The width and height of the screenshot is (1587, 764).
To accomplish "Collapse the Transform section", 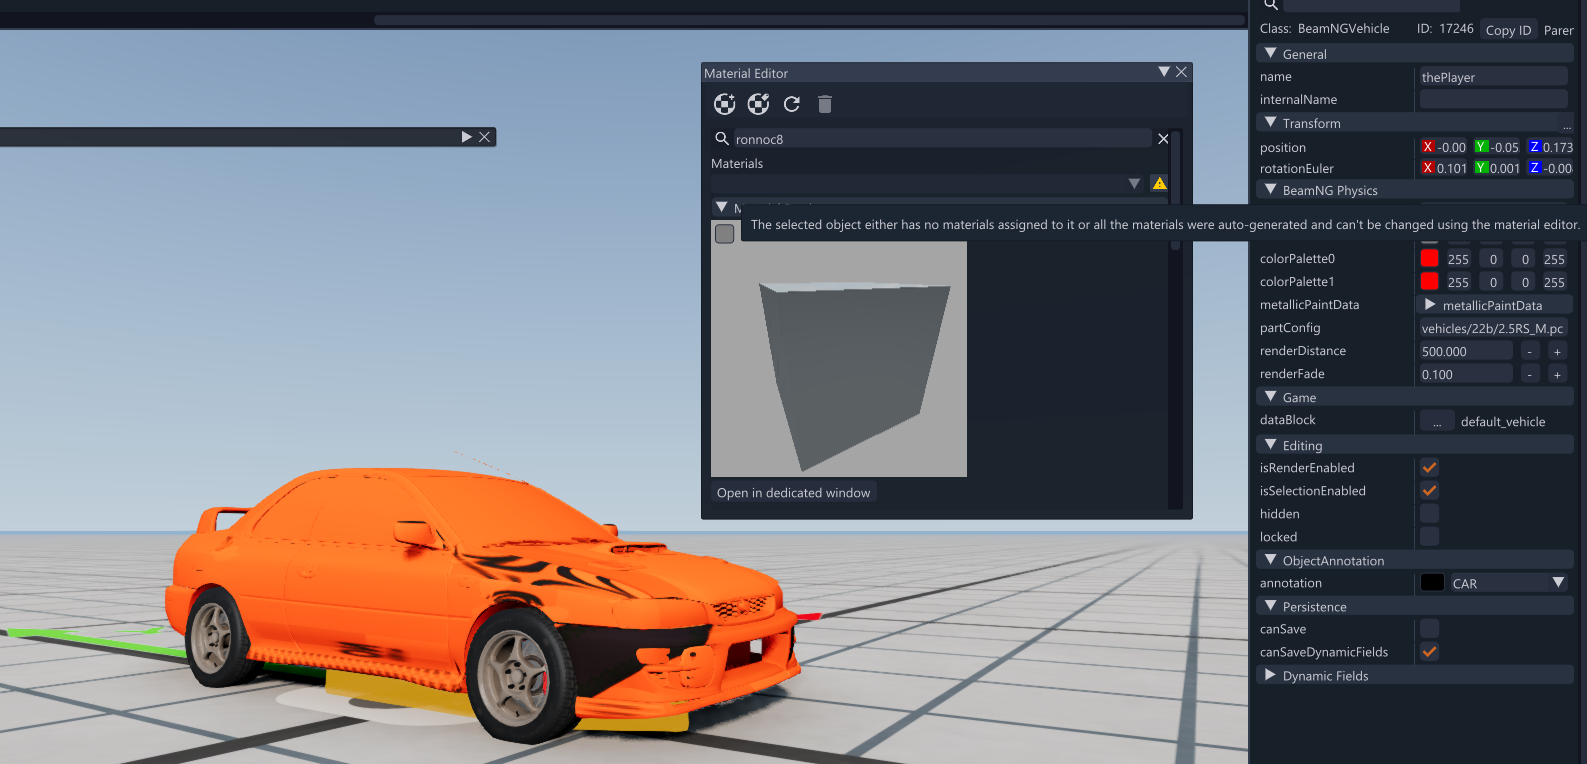I will coord(1271,122).
